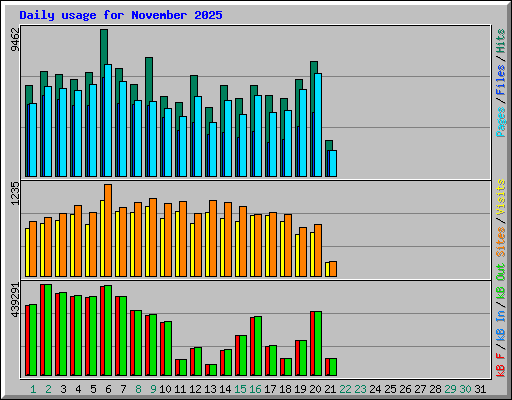Click the green kB Out bar for day 10
The height and width of the screenshot is (400, 512).
pos(168,349)
